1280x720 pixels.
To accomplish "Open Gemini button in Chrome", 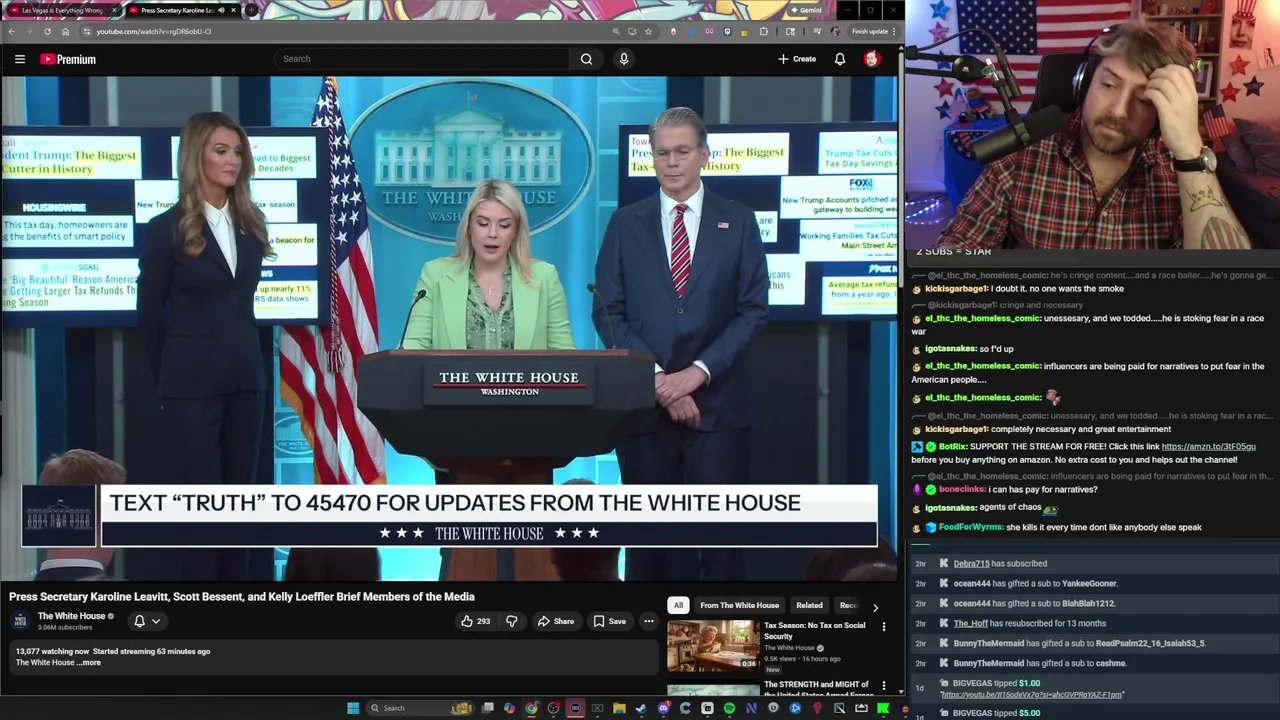I will point(805,10).
